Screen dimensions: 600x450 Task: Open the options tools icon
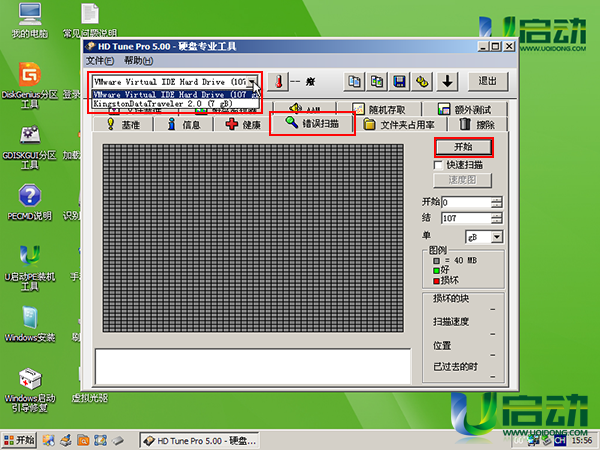tap(422, 82)
